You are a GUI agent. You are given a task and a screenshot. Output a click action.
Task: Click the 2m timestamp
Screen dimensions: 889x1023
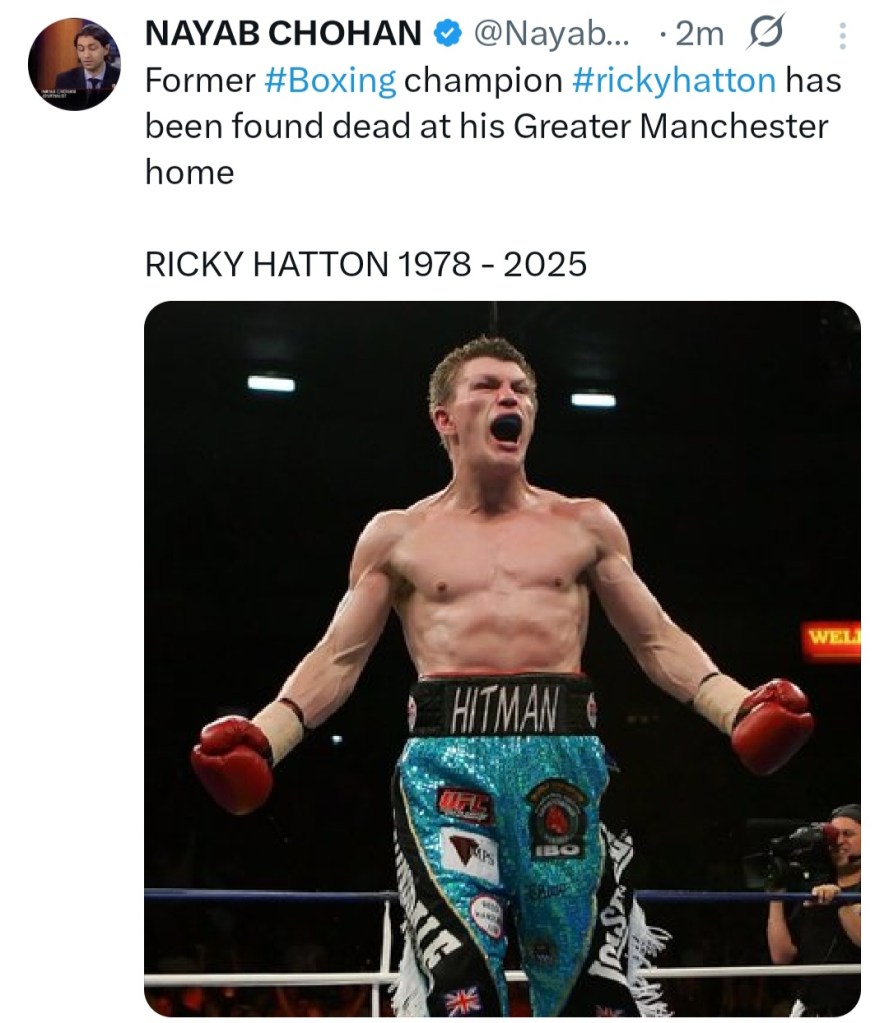click(x=699, y=34)
